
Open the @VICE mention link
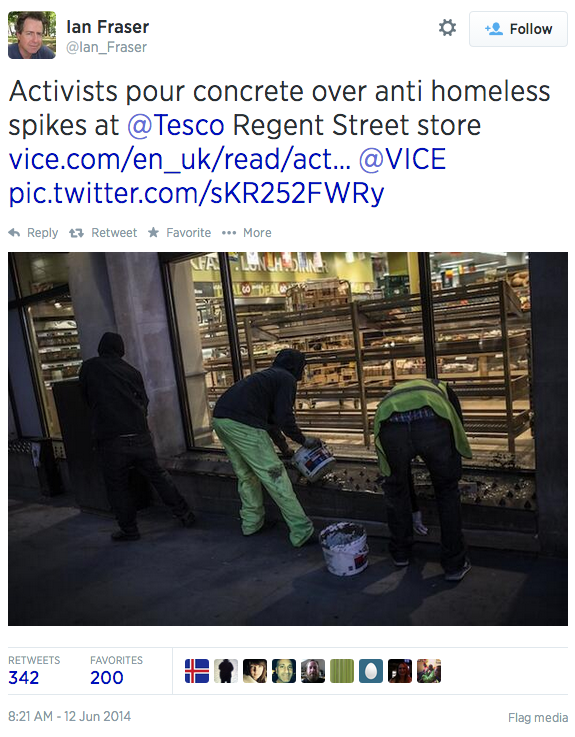click(402, 159)
